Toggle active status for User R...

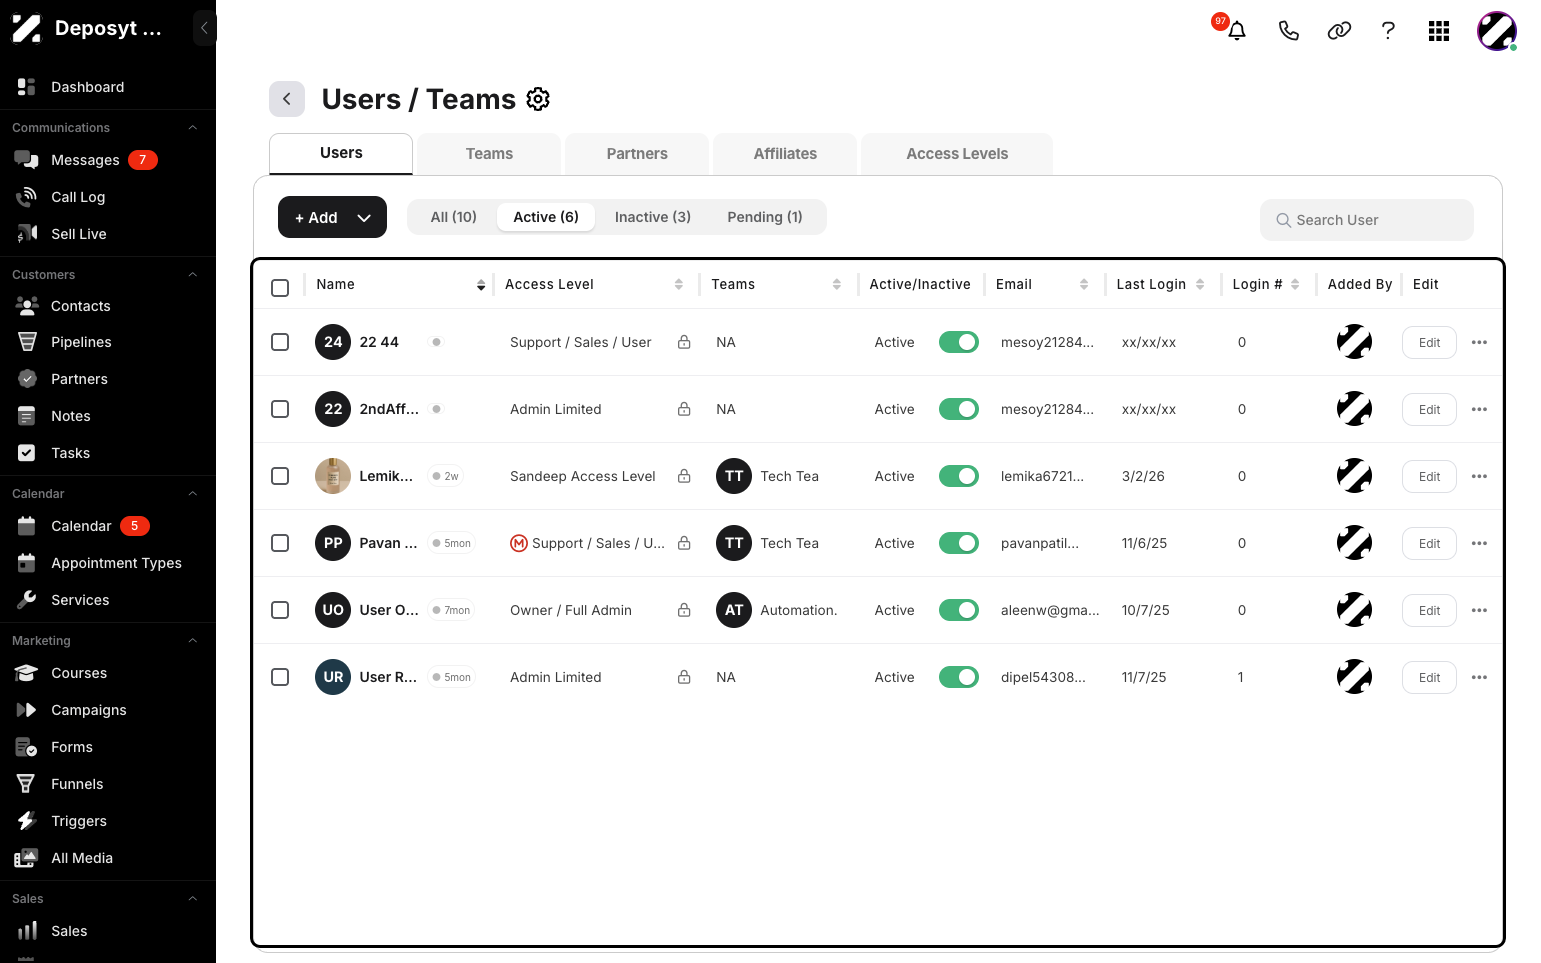(959, 677)
